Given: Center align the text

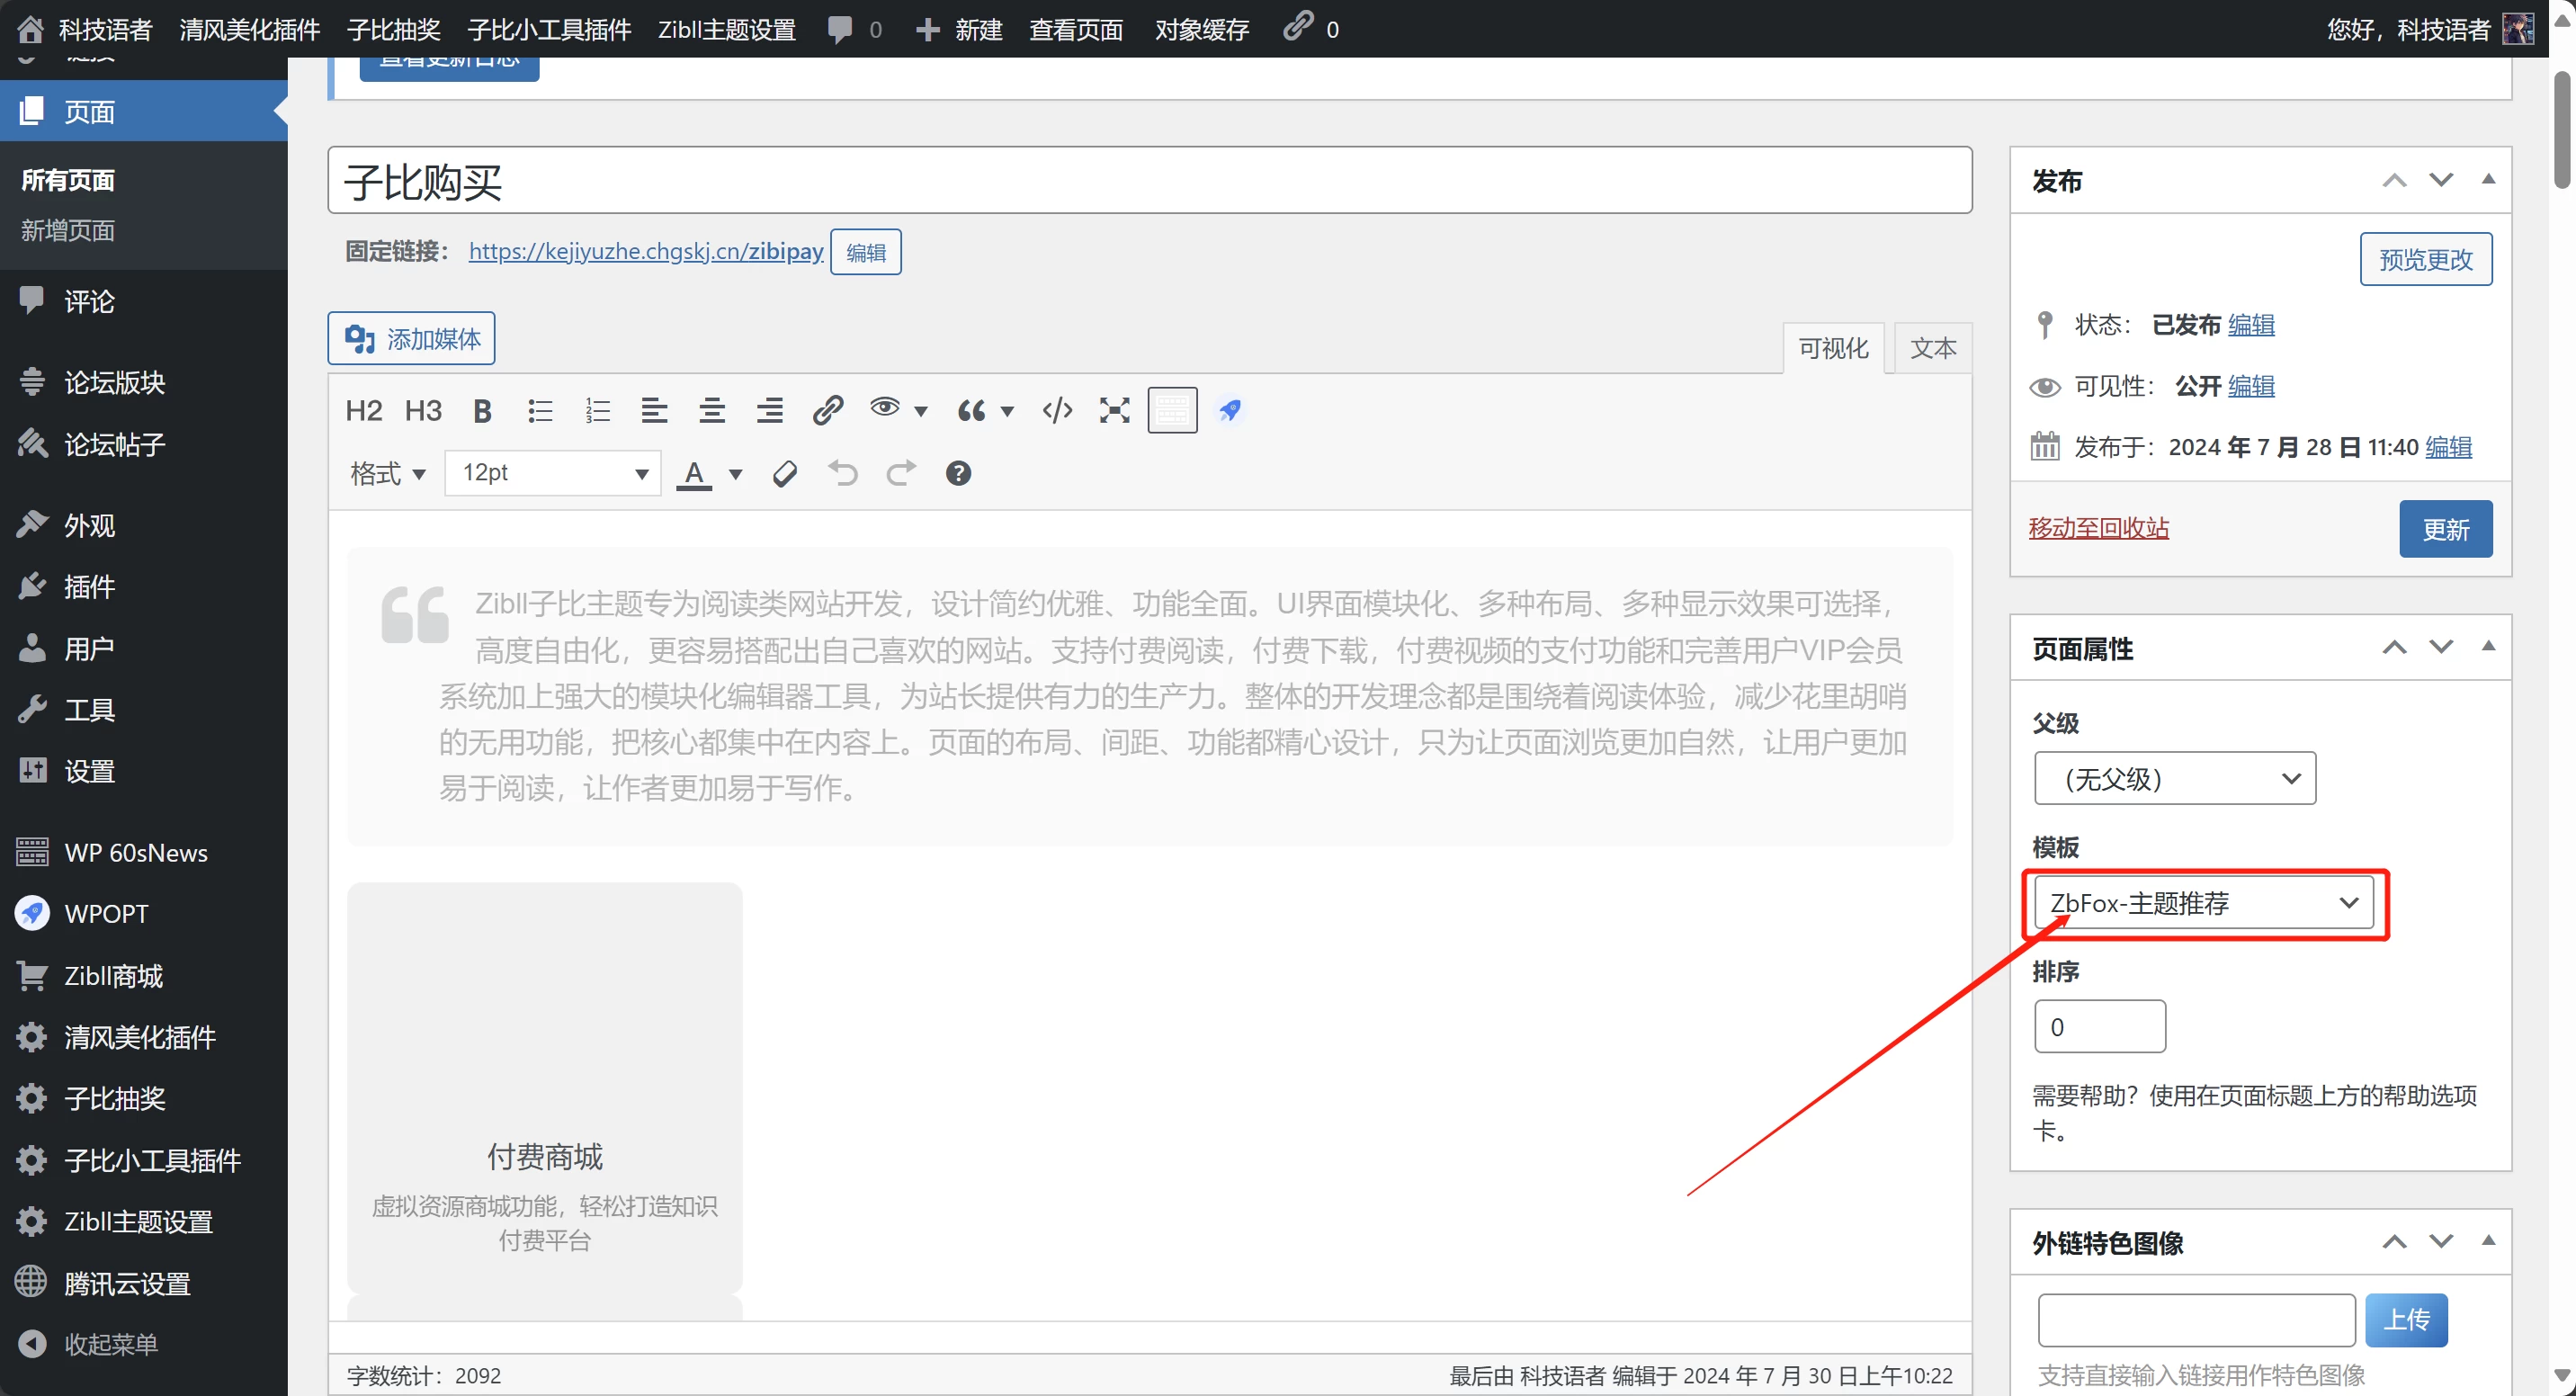Looking at the screenshot, I should coord(712,411).
